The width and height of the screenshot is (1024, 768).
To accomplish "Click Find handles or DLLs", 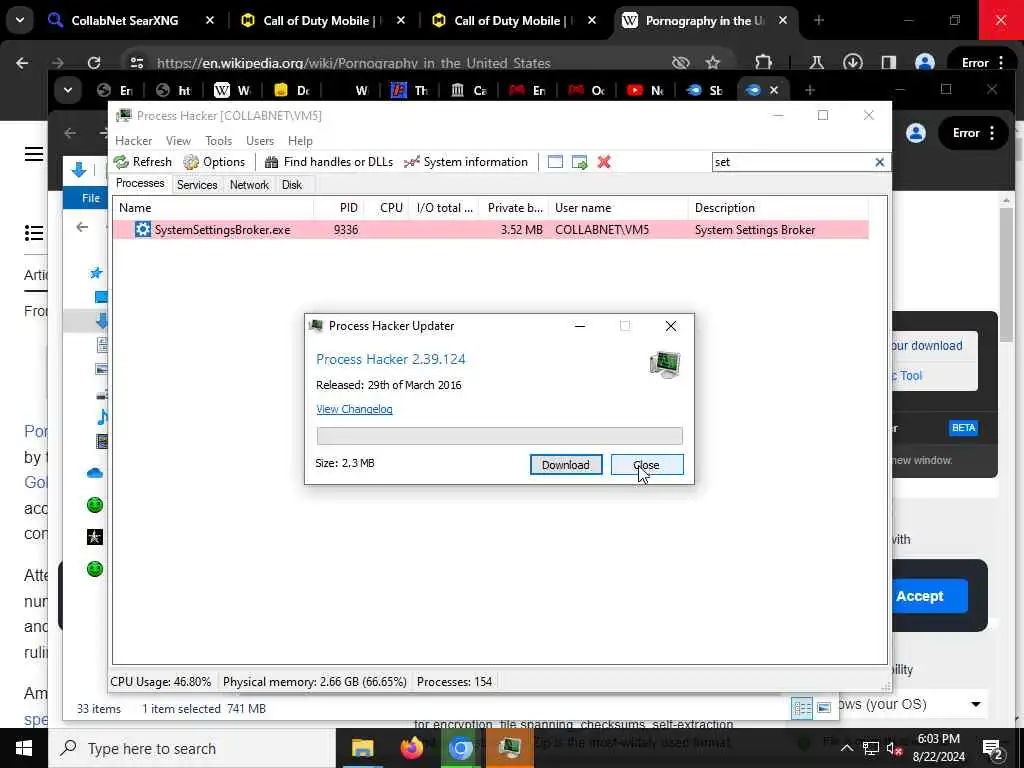I will pyautogui.click(x=329, y=162).
